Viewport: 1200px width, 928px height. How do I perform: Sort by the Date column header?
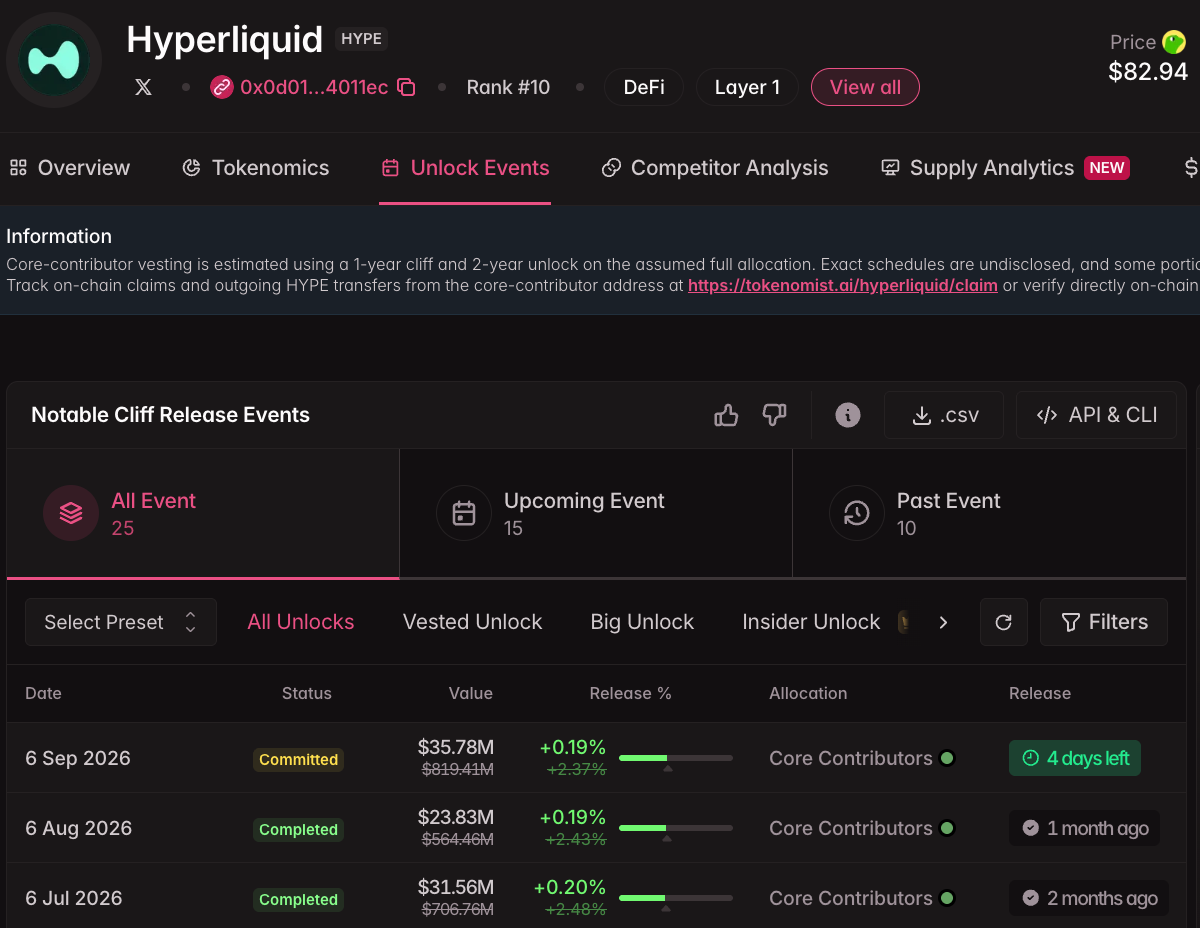tap(43, 693)
